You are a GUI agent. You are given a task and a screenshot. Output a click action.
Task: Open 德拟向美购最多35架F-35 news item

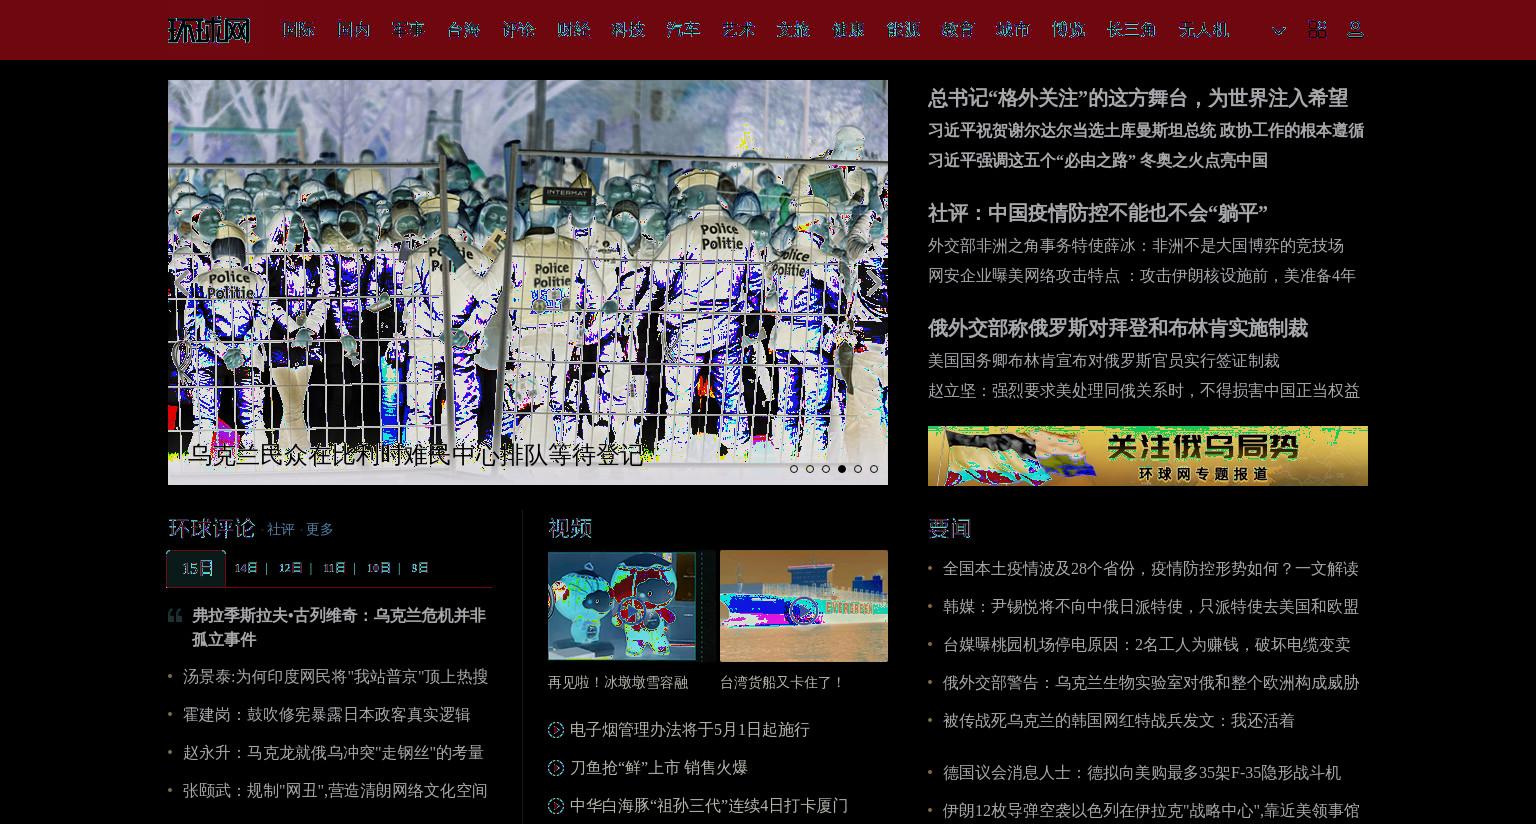1142,773
